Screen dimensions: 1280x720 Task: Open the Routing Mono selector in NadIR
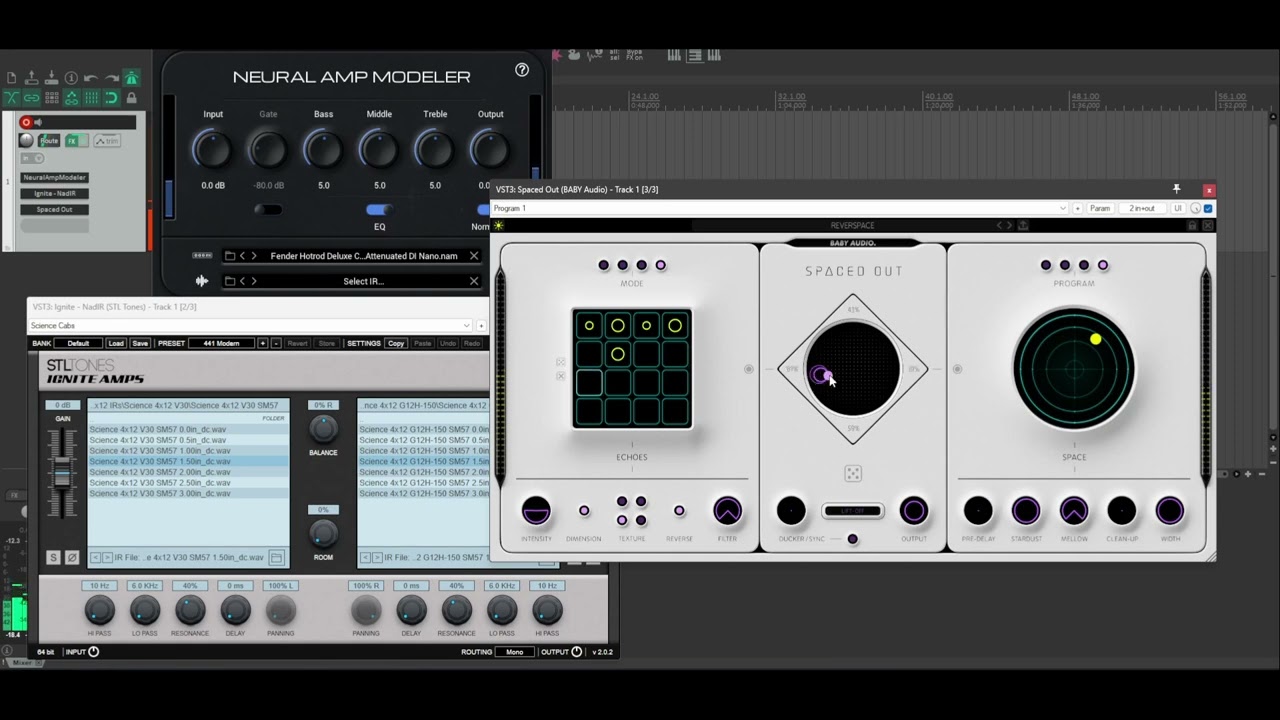tap(514, 652)
